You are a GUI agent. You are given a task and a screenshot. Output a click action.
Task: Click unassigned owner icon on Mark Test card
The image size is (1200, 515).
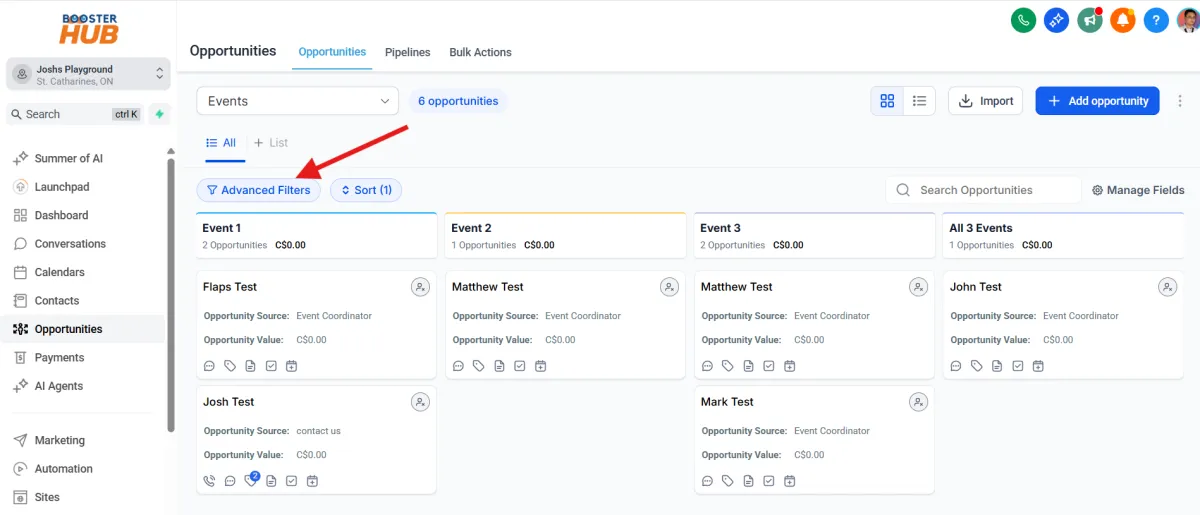pyautogui.click(x=919, y=402)
